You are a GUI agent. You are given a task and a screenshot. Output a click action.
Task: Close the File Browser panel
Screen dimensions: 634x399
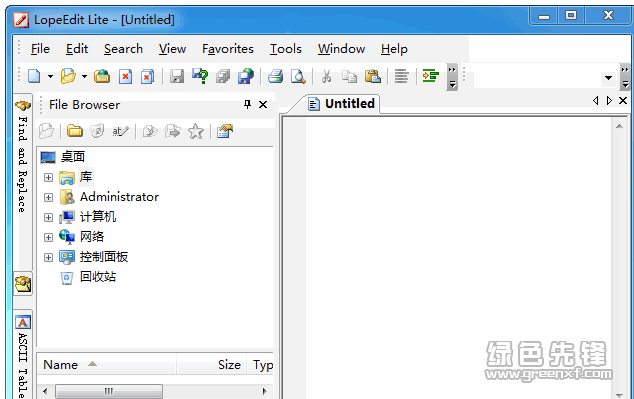point(263,105)
